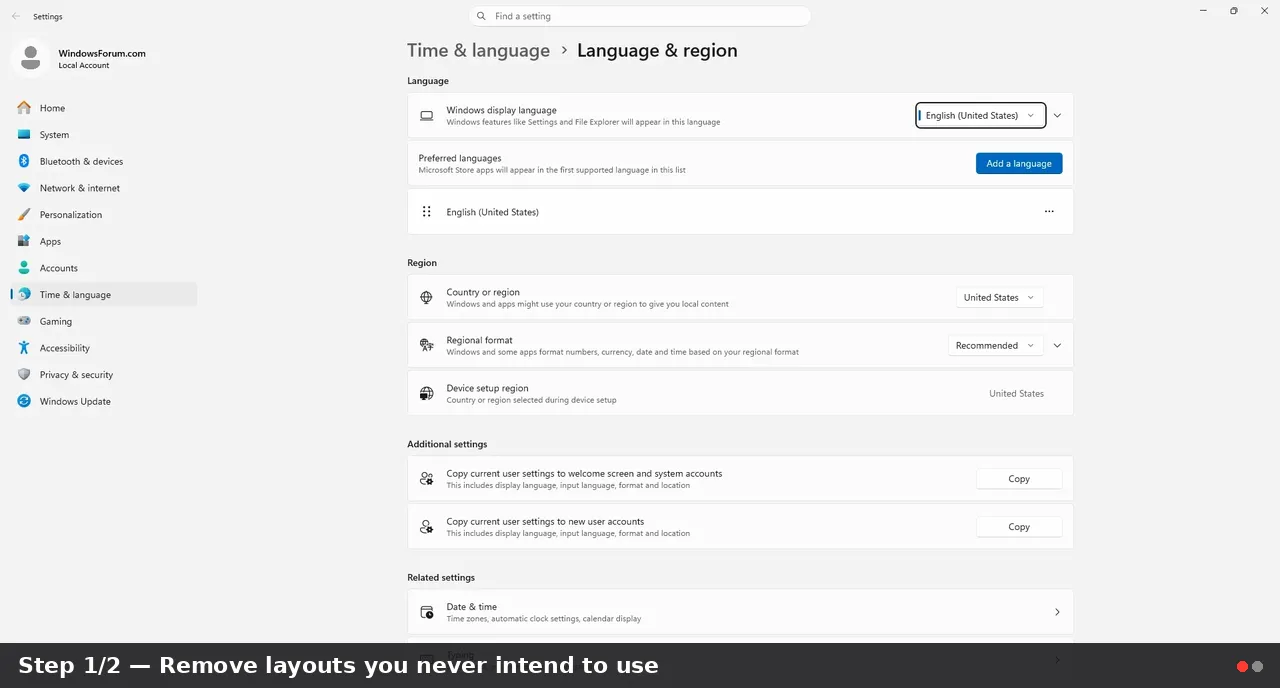Click the WindowsForum.com account name
The width and height of the screenshot is (1280, 688).
(102, 53)
